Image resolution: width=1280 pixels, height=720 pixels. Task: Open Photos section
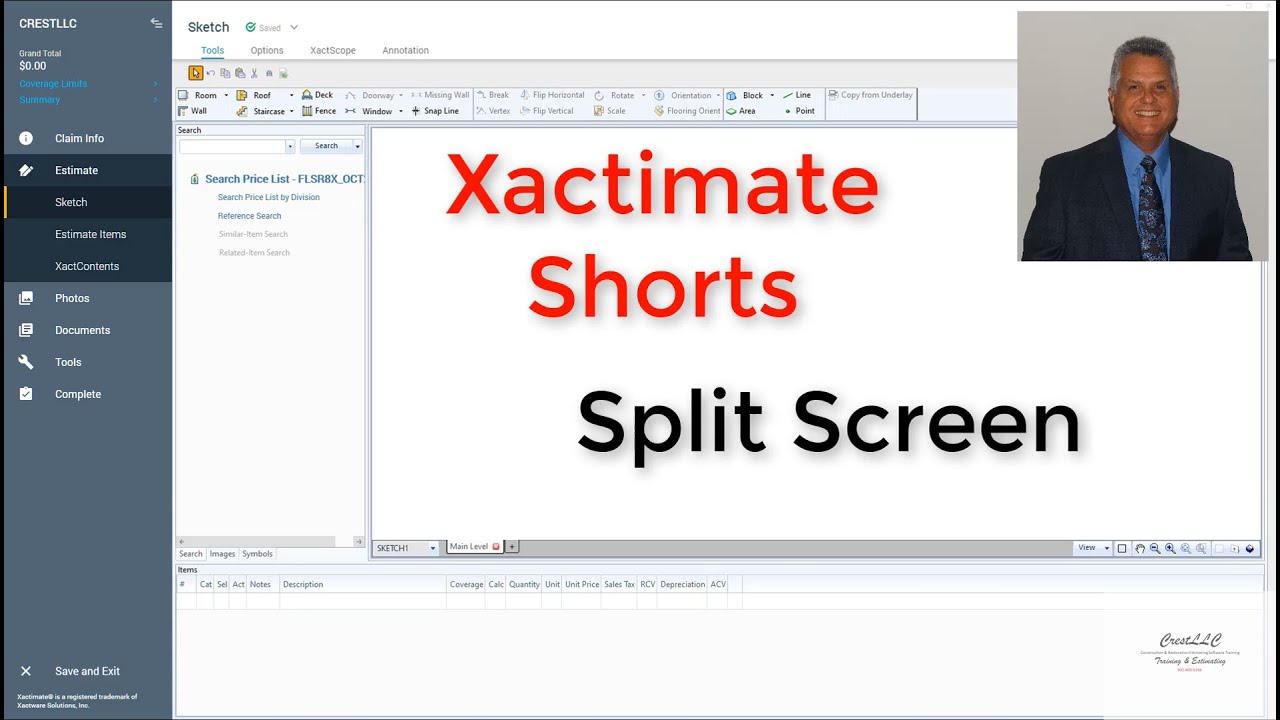pos(88,298)
